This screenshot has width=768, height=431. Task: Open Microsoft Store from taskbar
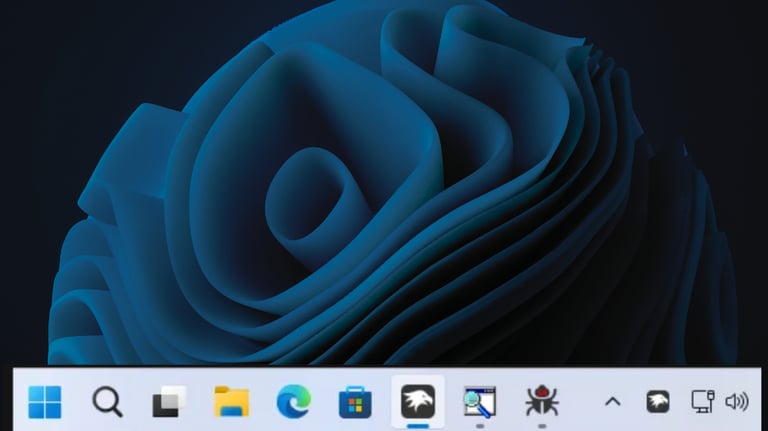(355, 402)
